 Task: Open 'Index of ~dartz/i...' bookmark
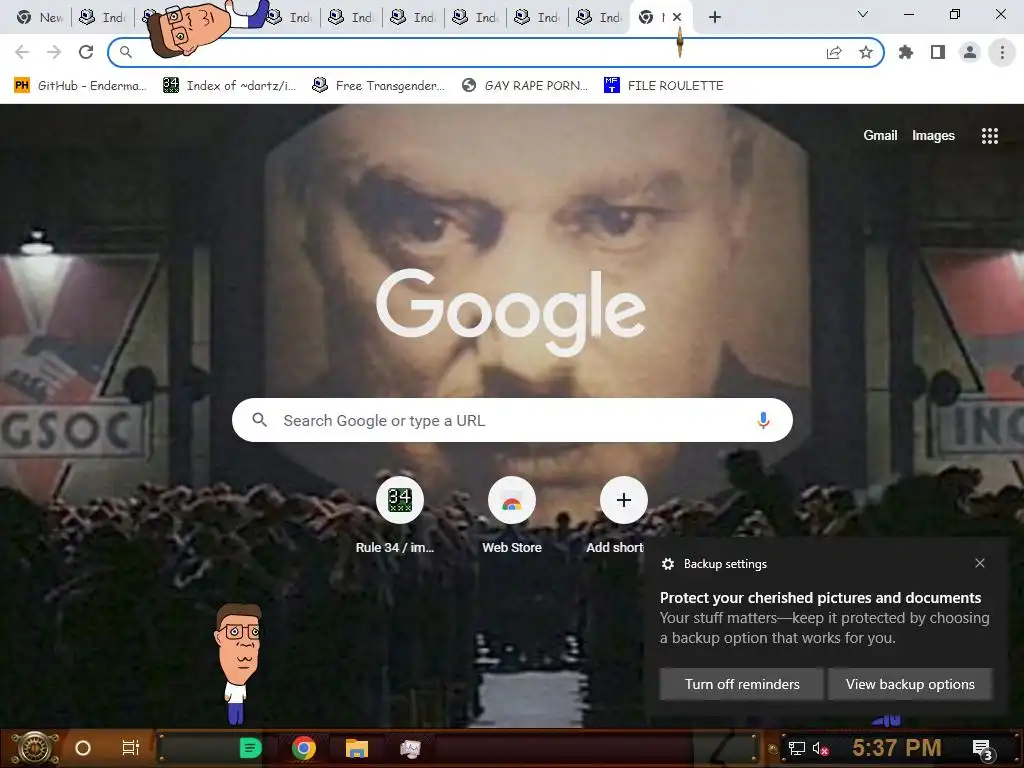tap(229, 86)
